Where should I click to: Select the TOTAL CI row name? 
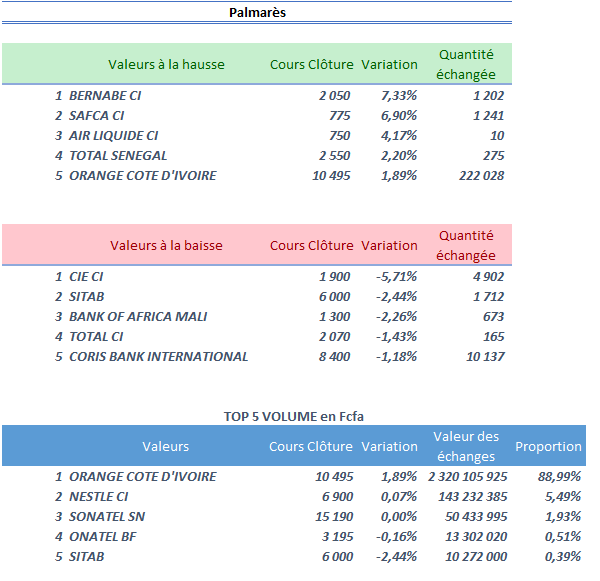click(96, 336)
